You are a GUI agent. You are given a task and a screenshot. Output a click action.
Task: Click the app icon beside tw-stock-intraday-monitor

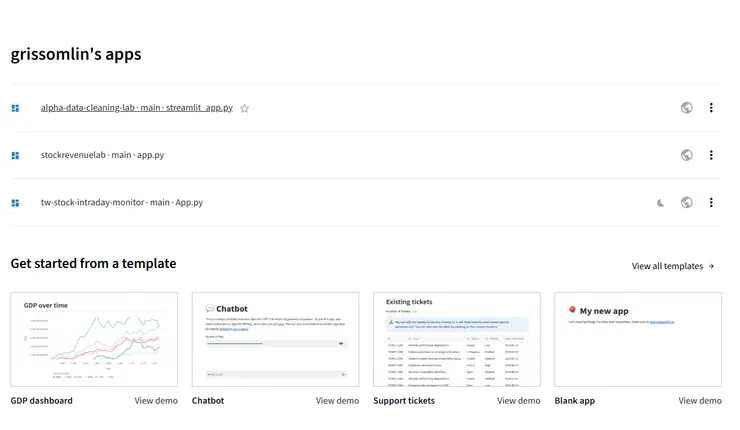point(15,202)
